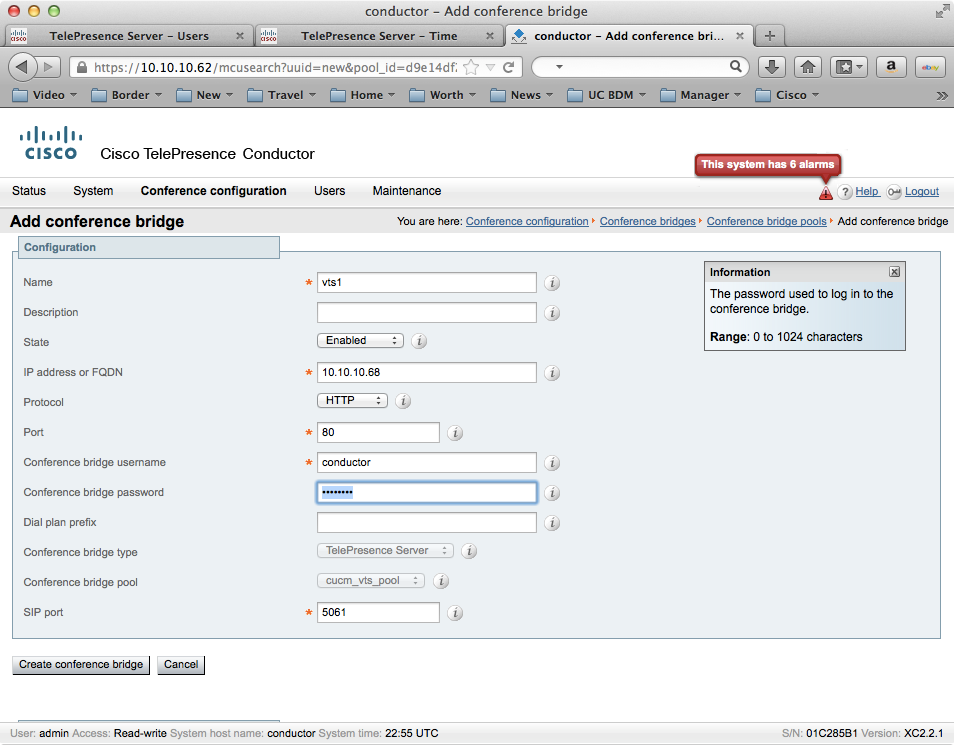Screen dimensions: 954x745
Task: Follow the Conference bridges breadcrumb link
Action: [647, 222]
